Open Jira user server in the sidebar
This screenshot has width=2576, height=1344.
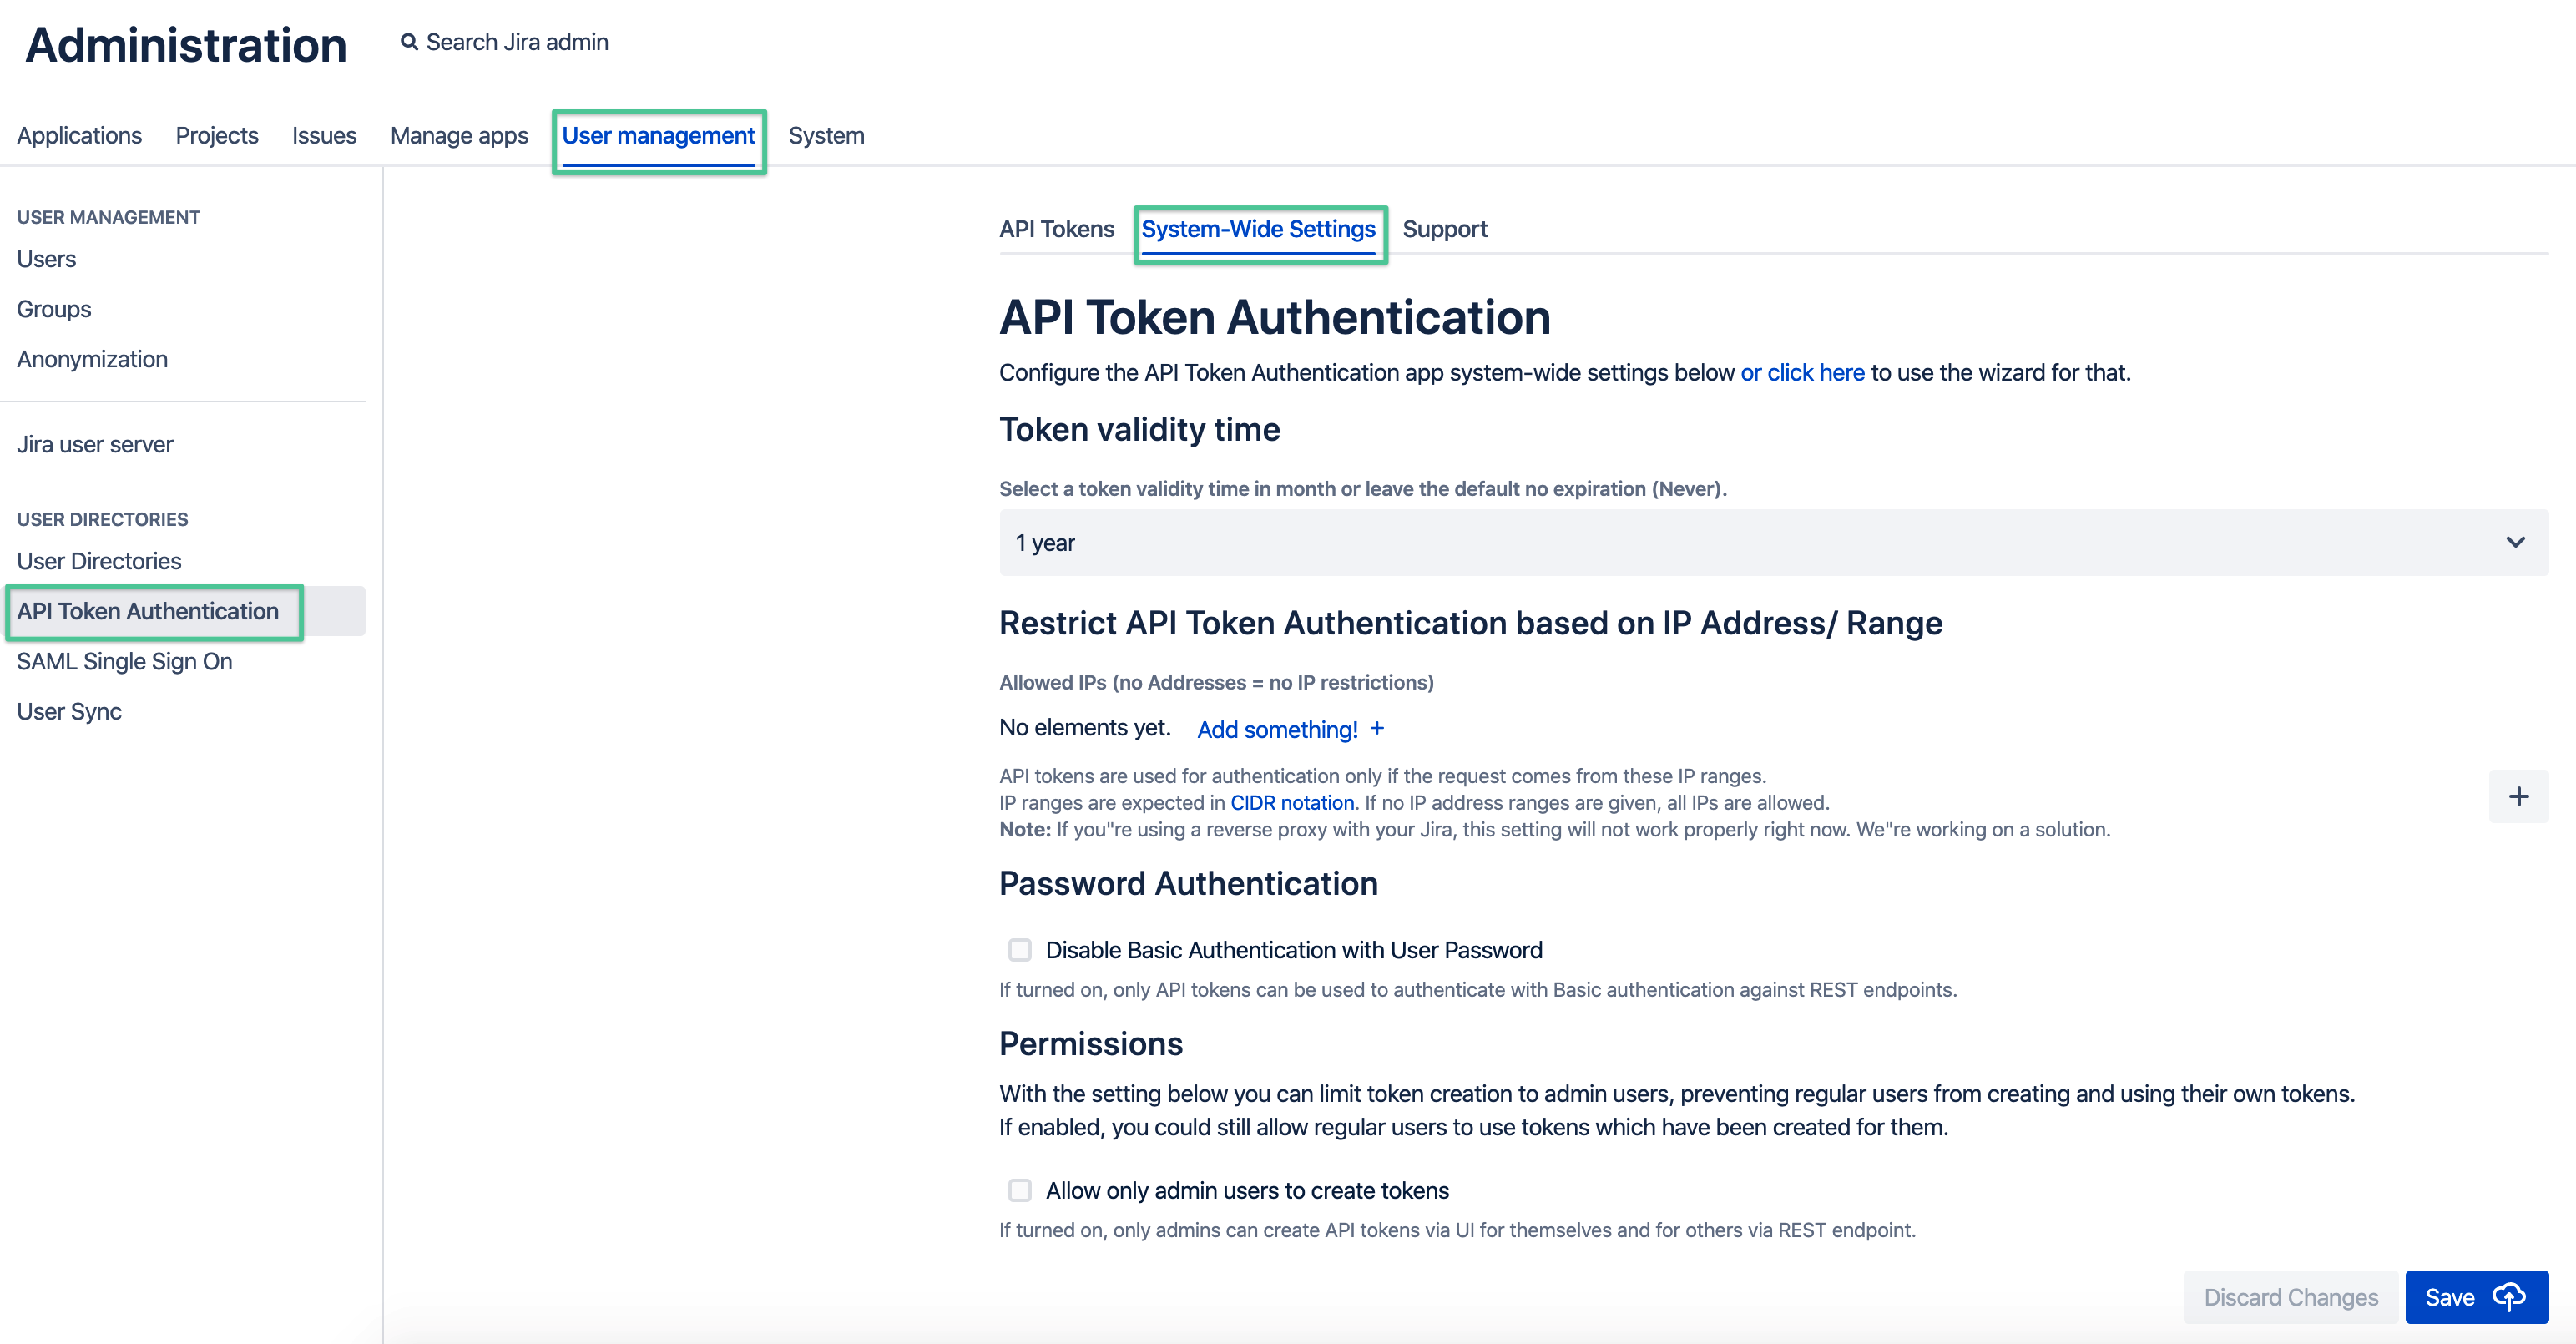tap(95, 444)
